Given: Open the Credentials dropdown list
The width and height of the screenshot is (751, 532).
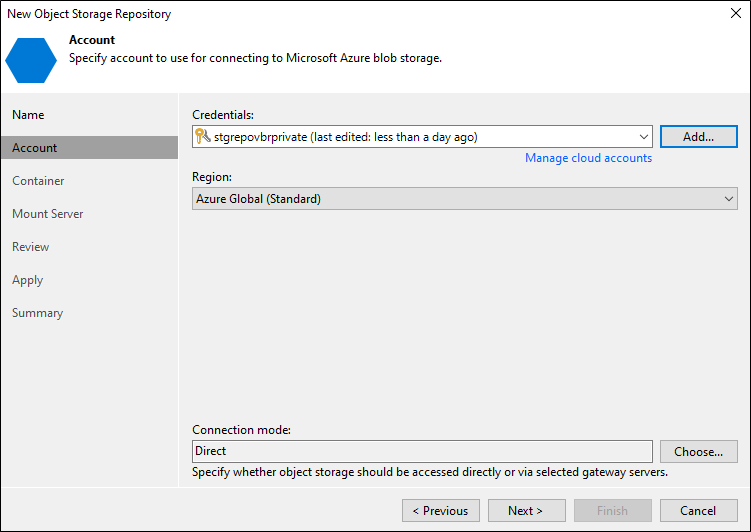Looking at the screenshot, I should pyautogui.click(x=644, y=137).
